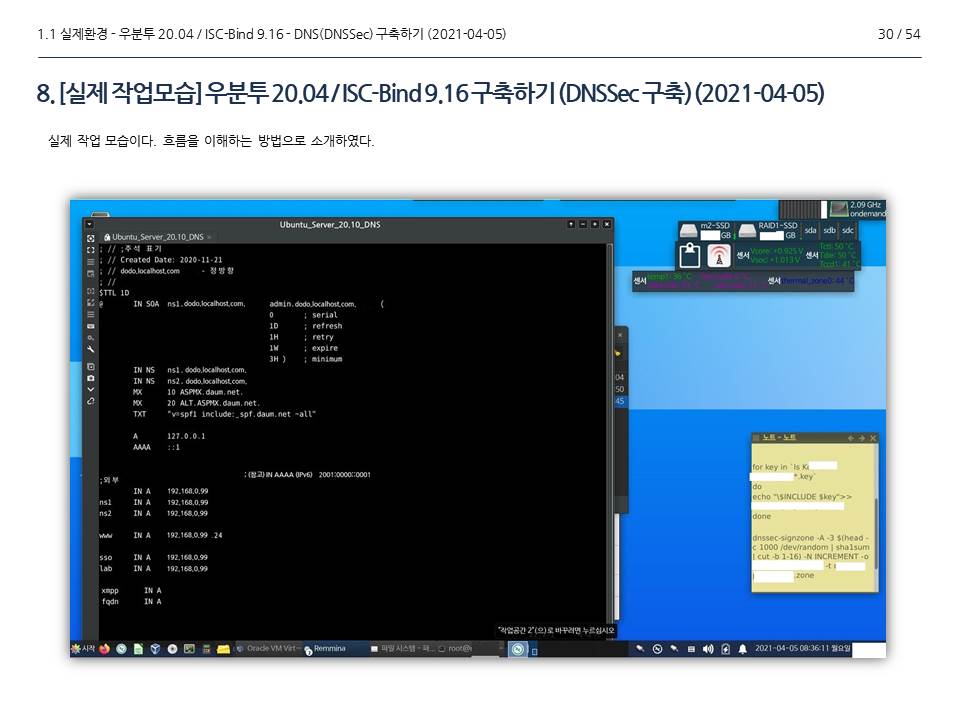The height and width of the screenshot is (720, 960).
Task: Open the notification bell icon in the system tray
Action: pos(742,649)
